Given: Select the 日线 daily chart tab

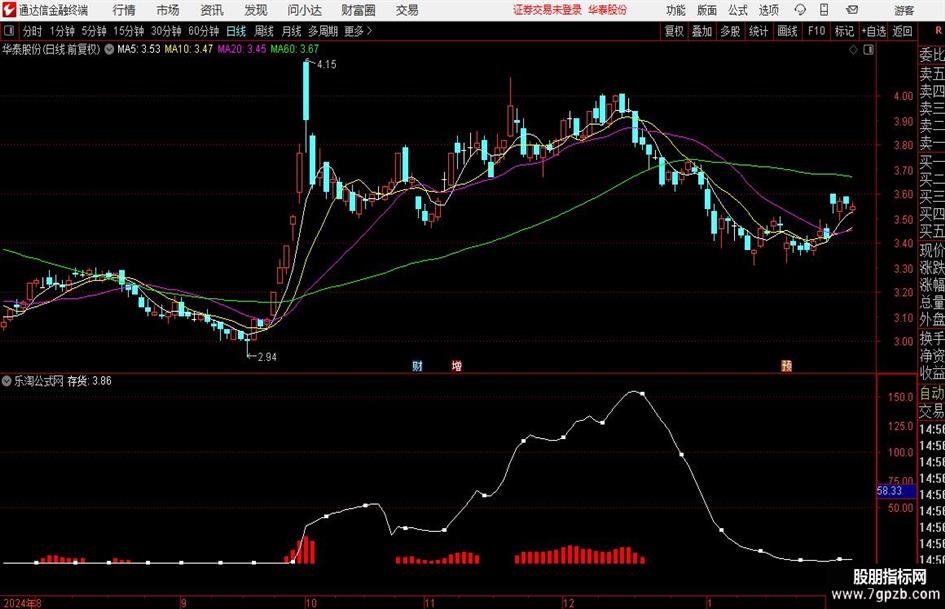Looking at the screenshot, I should click(236, 31).
